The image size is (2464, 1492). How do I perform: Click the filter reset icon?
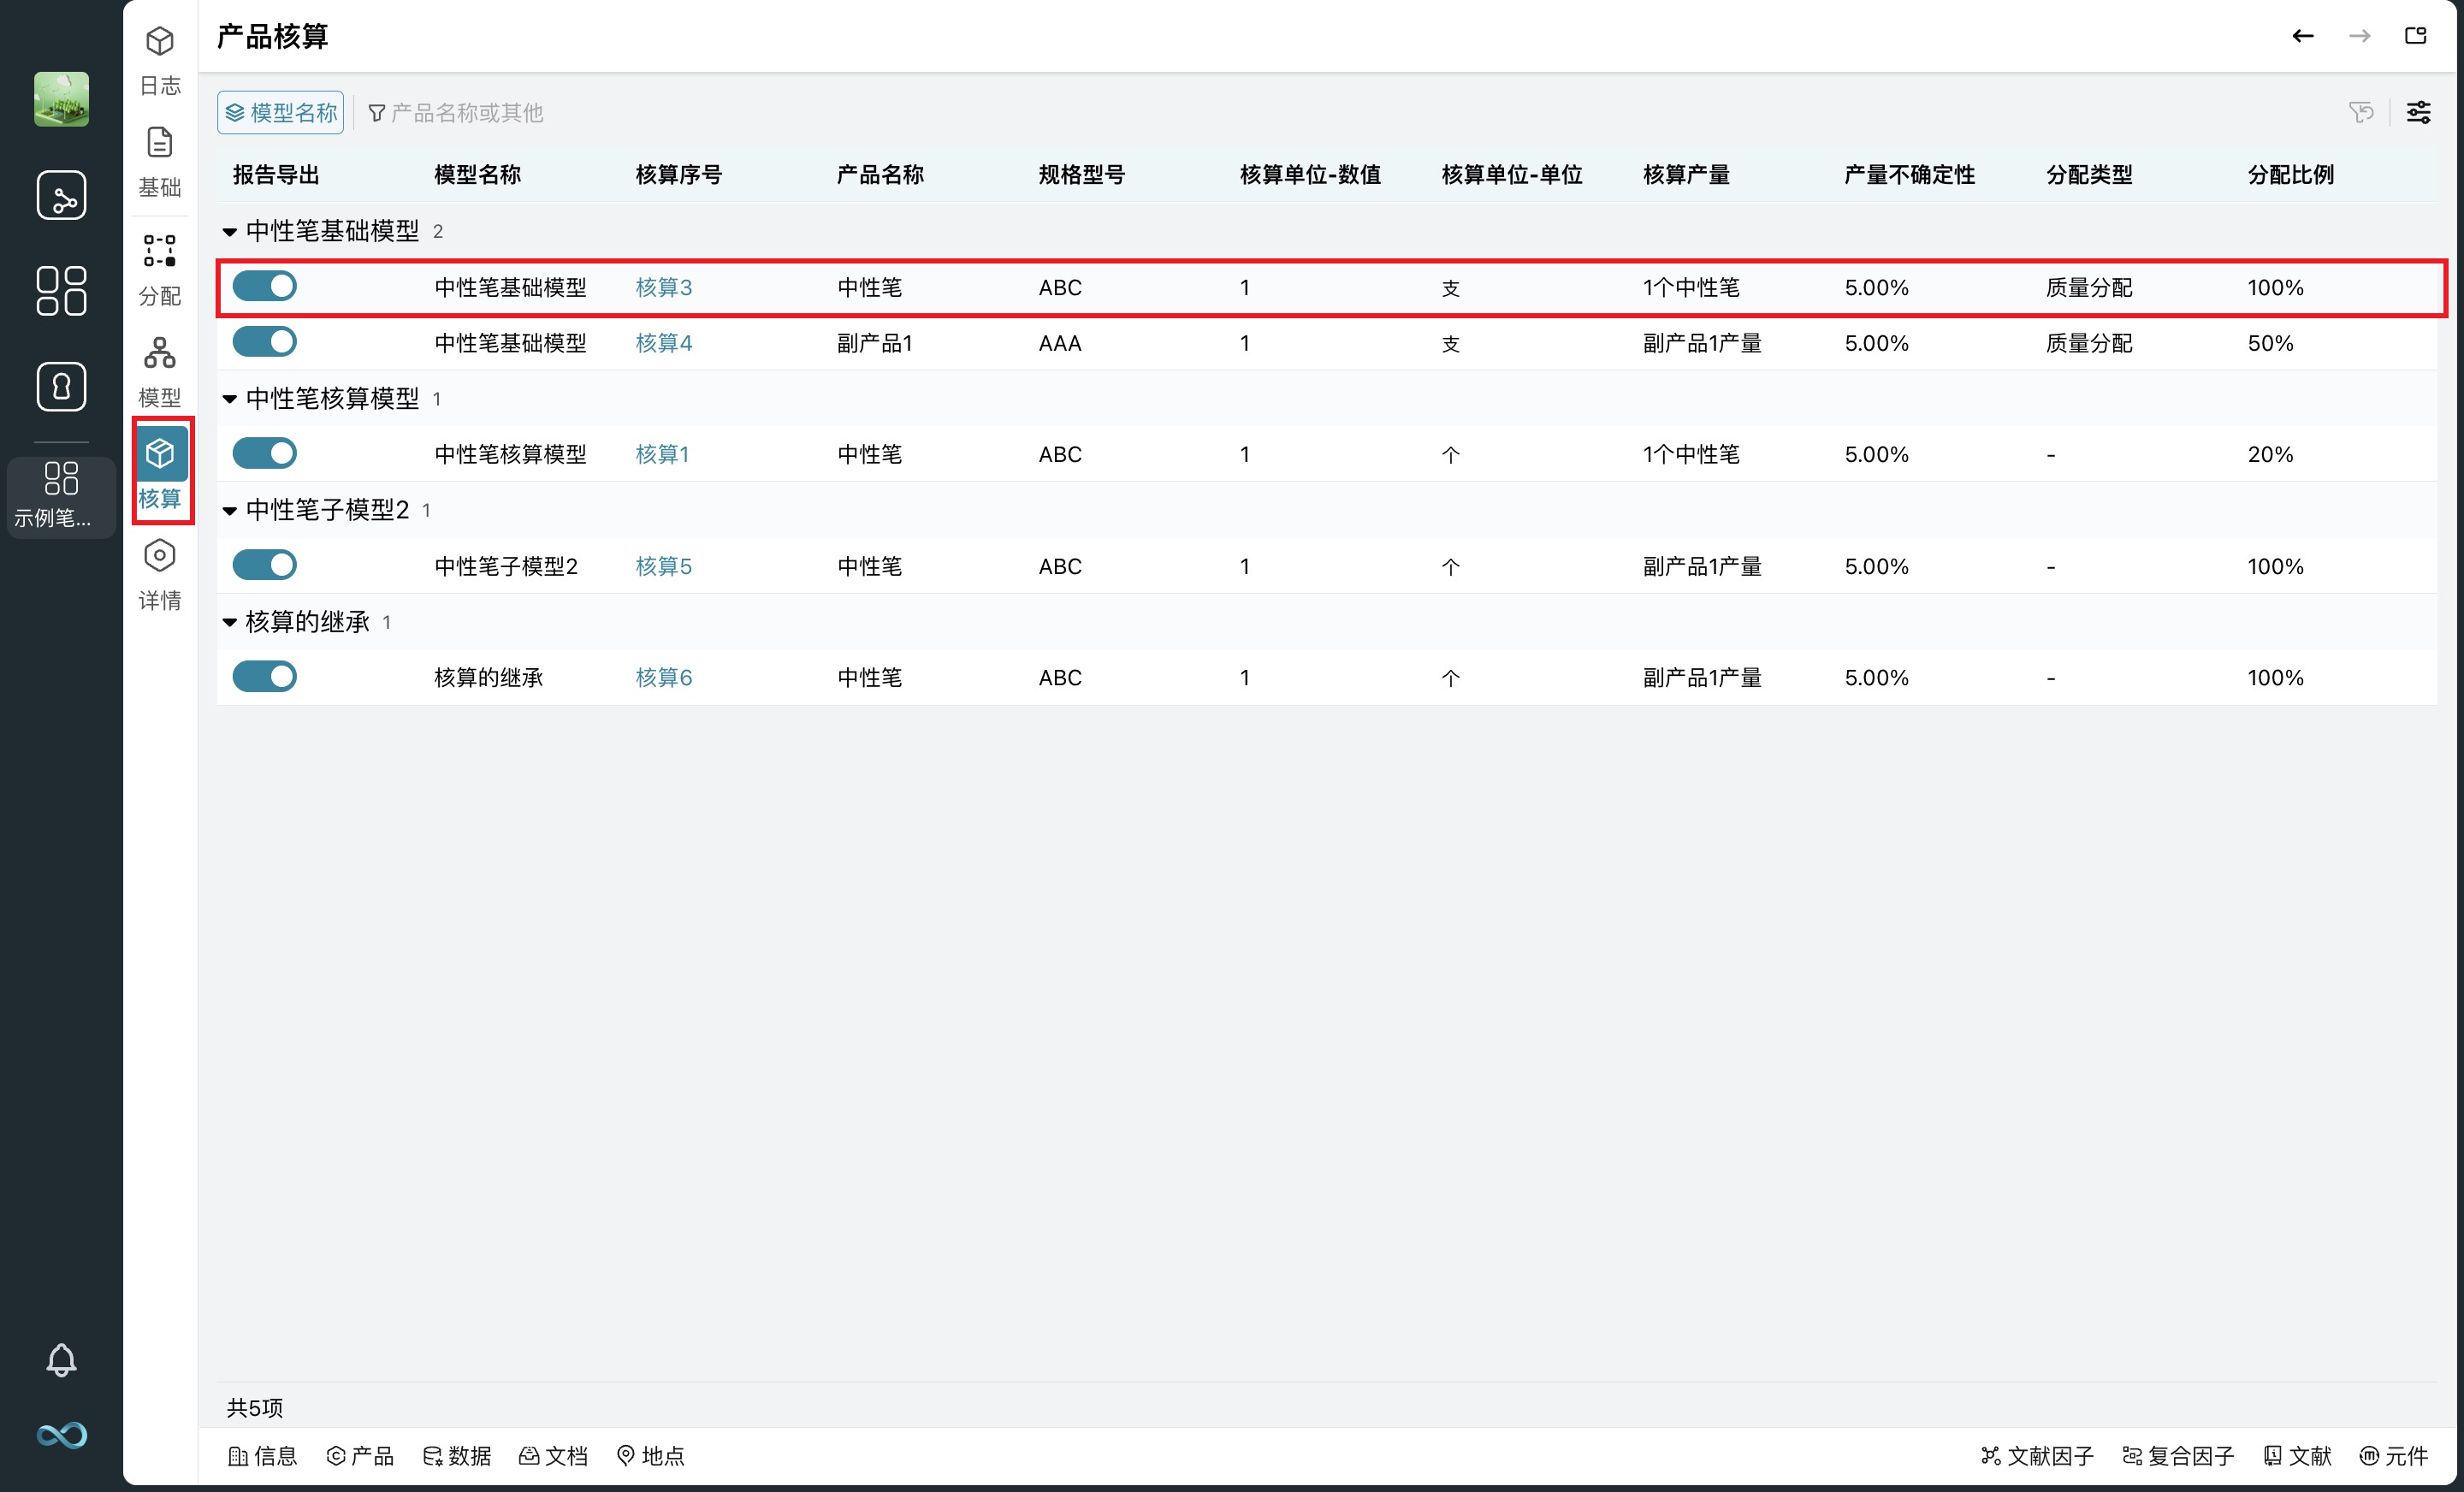(2361, 112)
